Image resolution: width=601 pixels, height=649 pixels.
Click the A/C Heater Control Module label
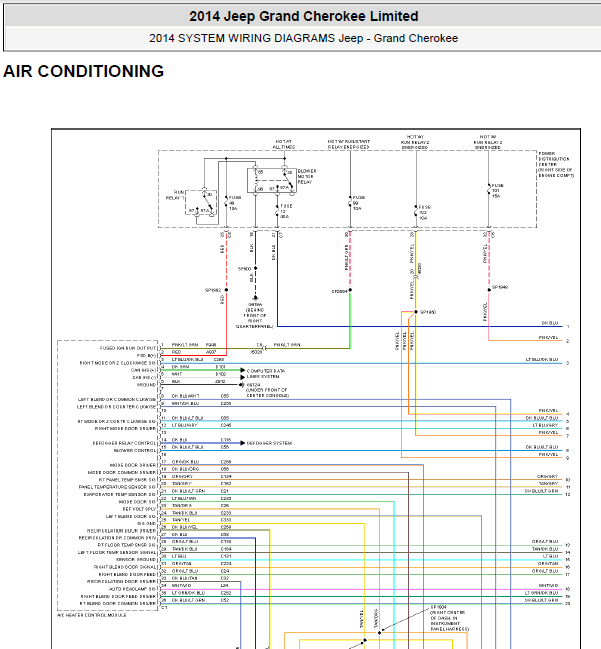pyautogui.click(x=93, y=614)
